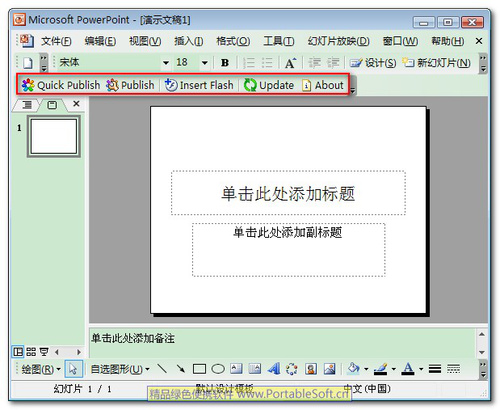Select the Arrow drawing tool

click(181, 369)
